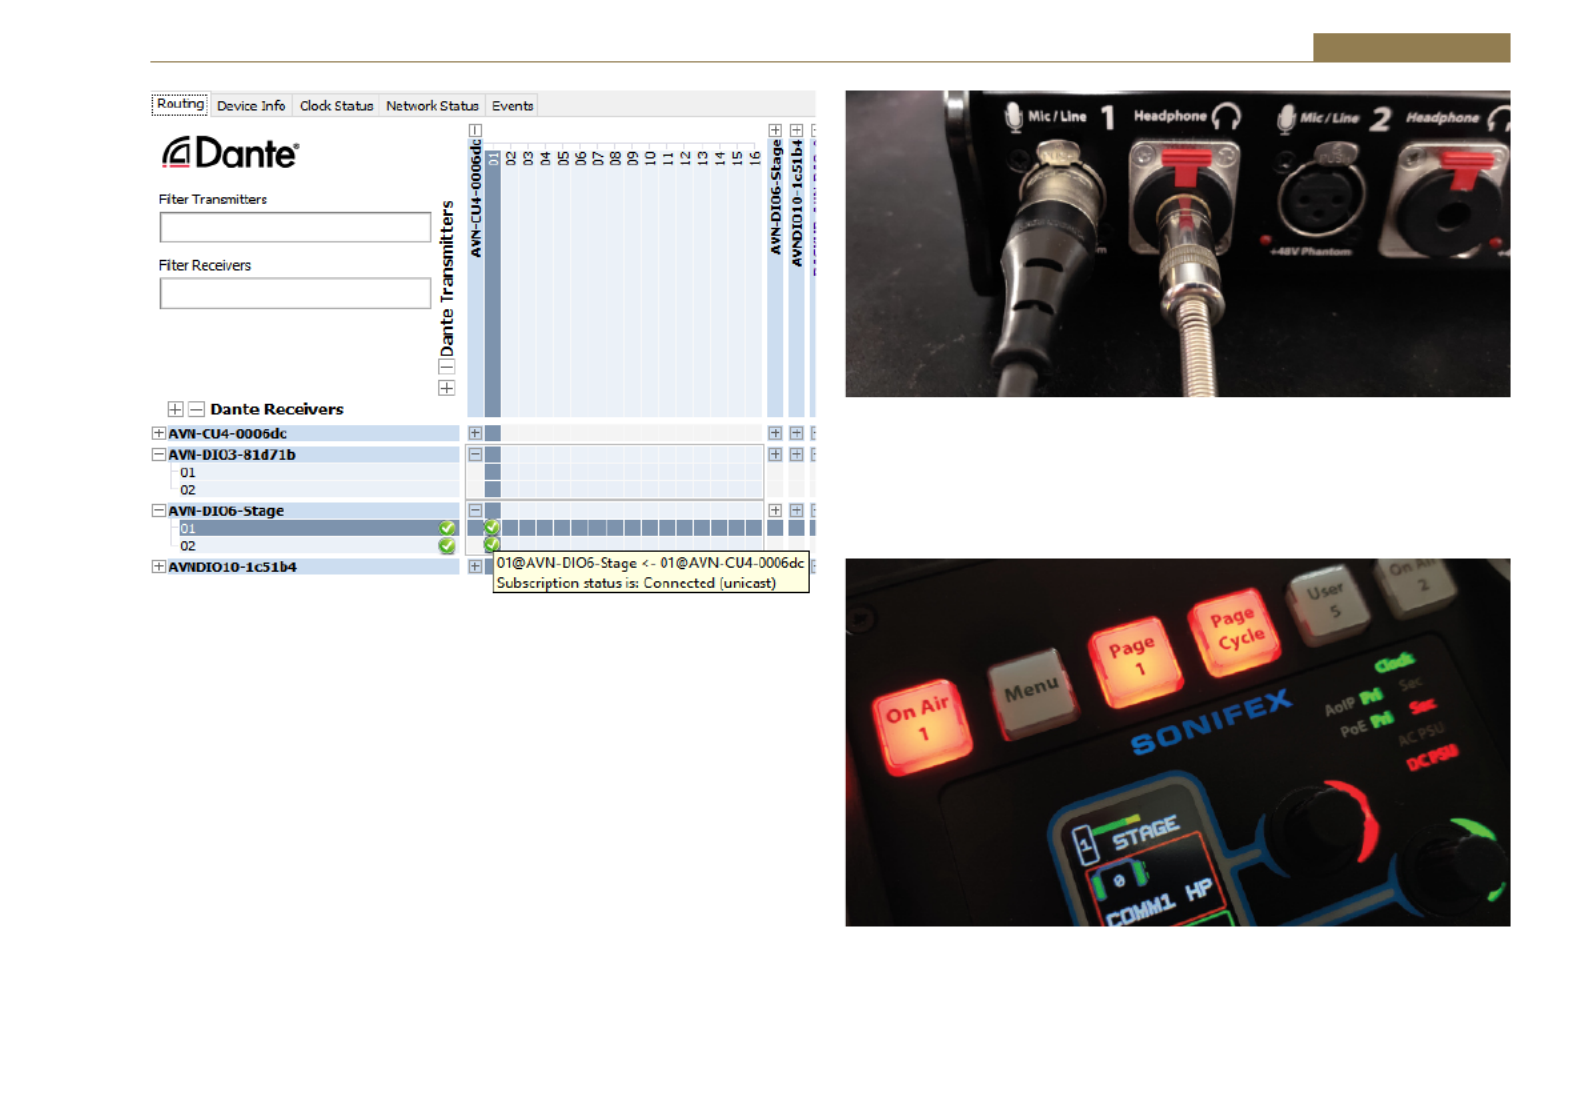
Task: Expand all Dante Receivers with plus icon
Action: click(x=175, y=409)
